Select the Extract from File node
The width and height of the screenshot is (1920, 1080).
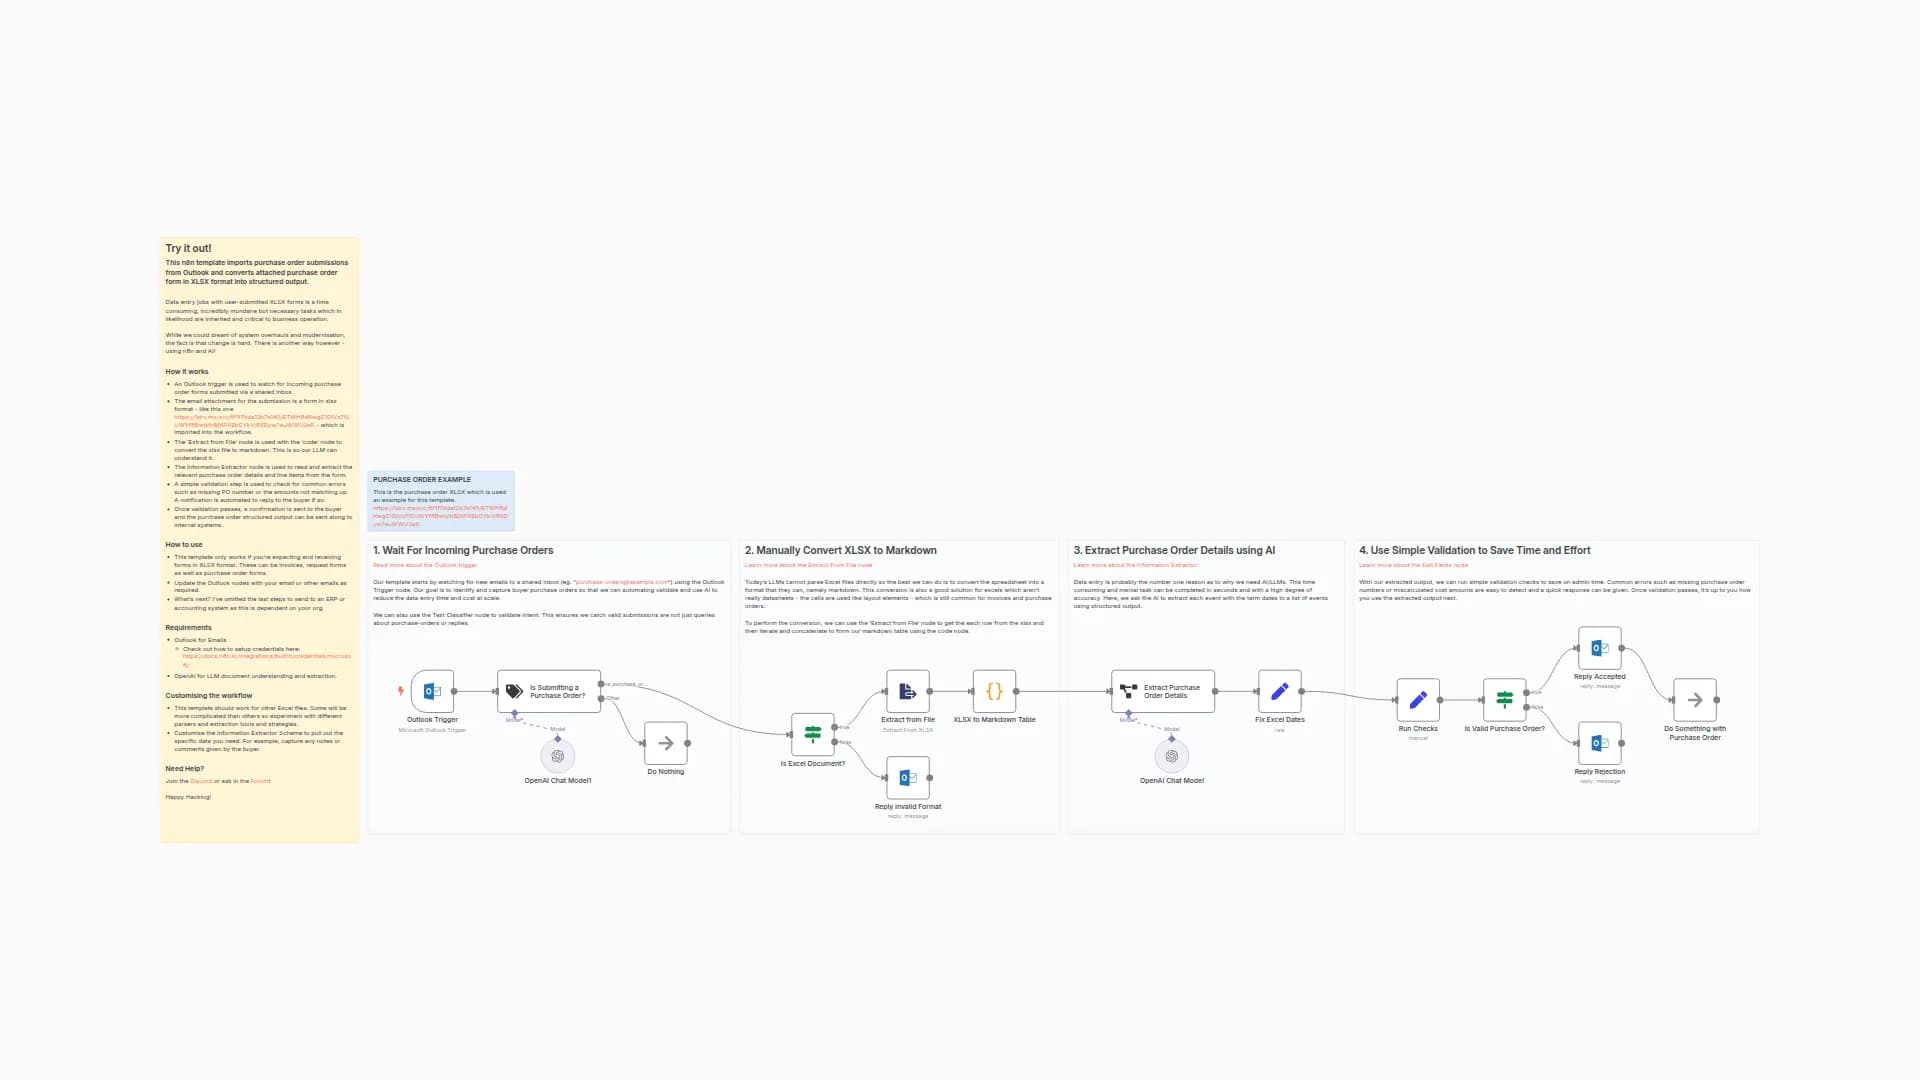908,691
